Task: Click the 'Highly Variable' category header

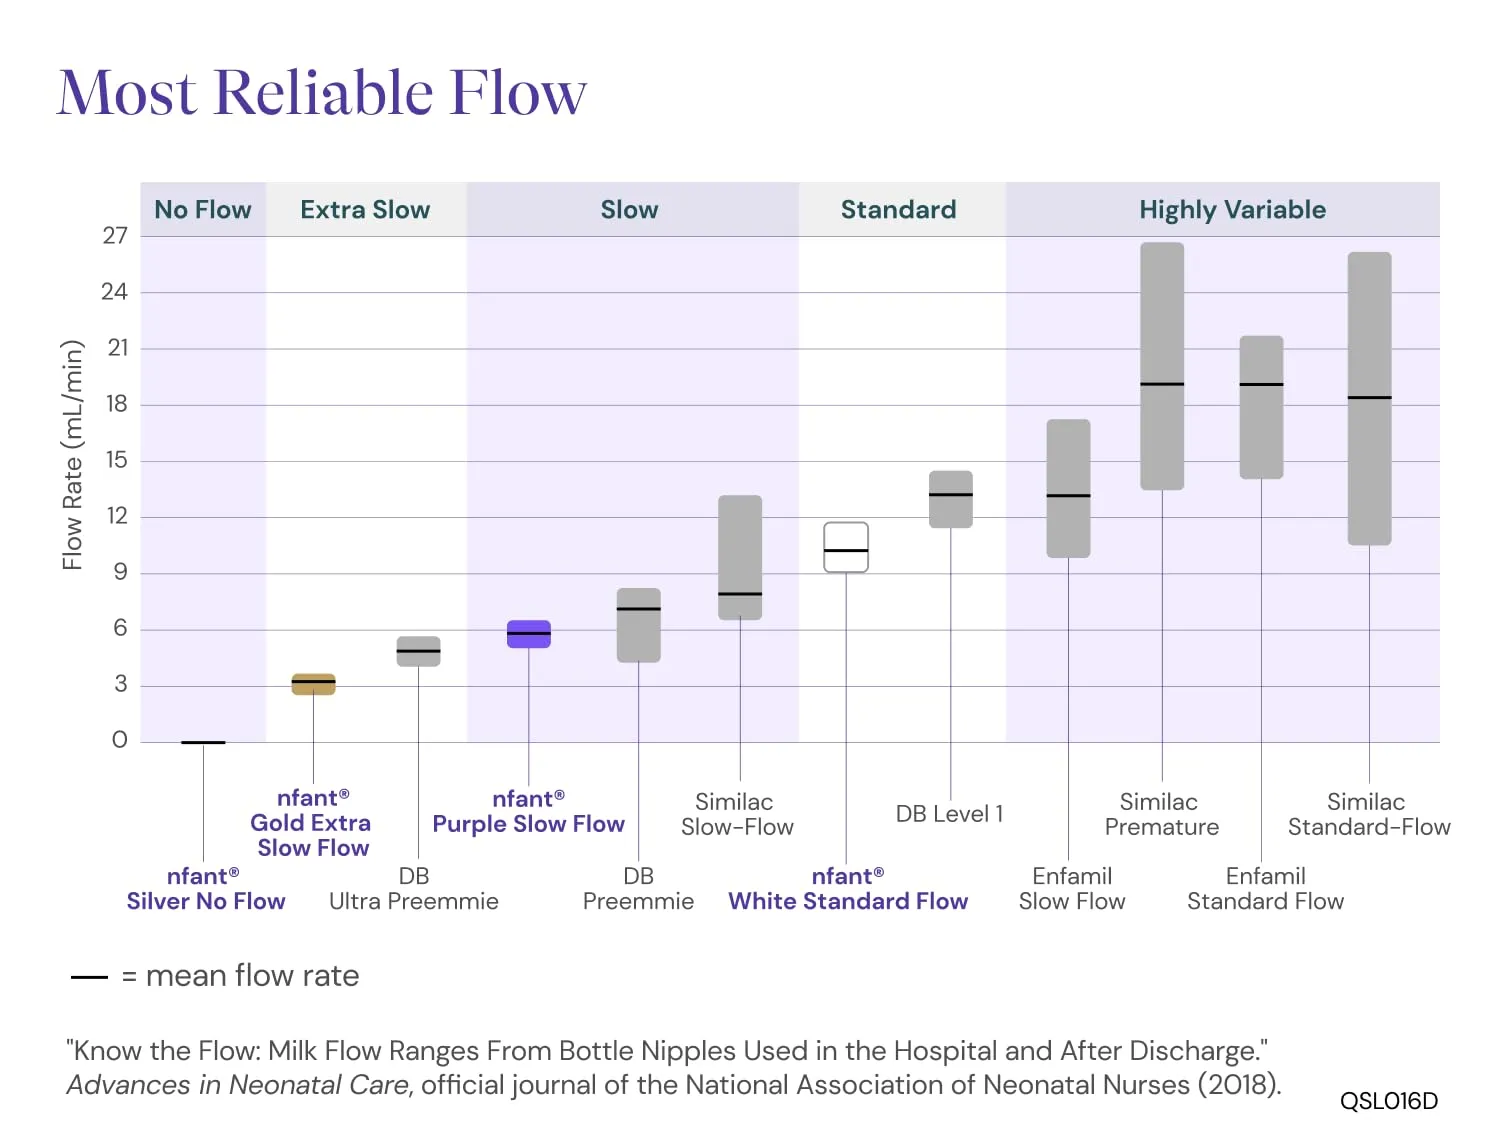Action: click(x=1233, y=209)
